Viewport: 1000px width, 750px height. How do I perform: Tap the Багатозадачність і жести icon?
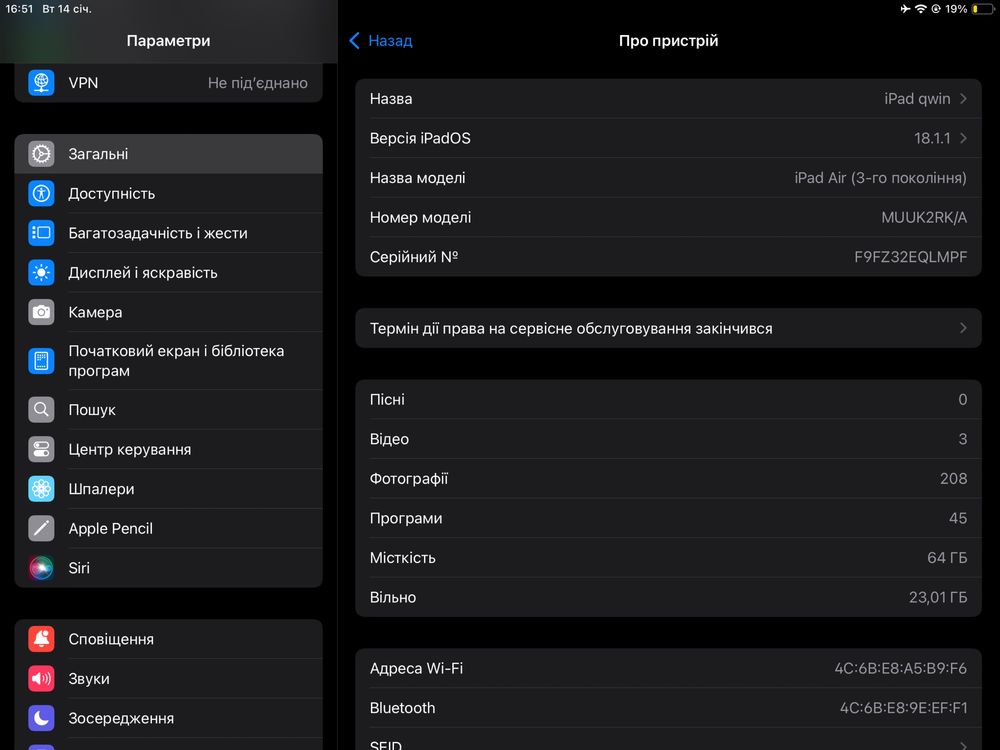(x=41, y=233)
